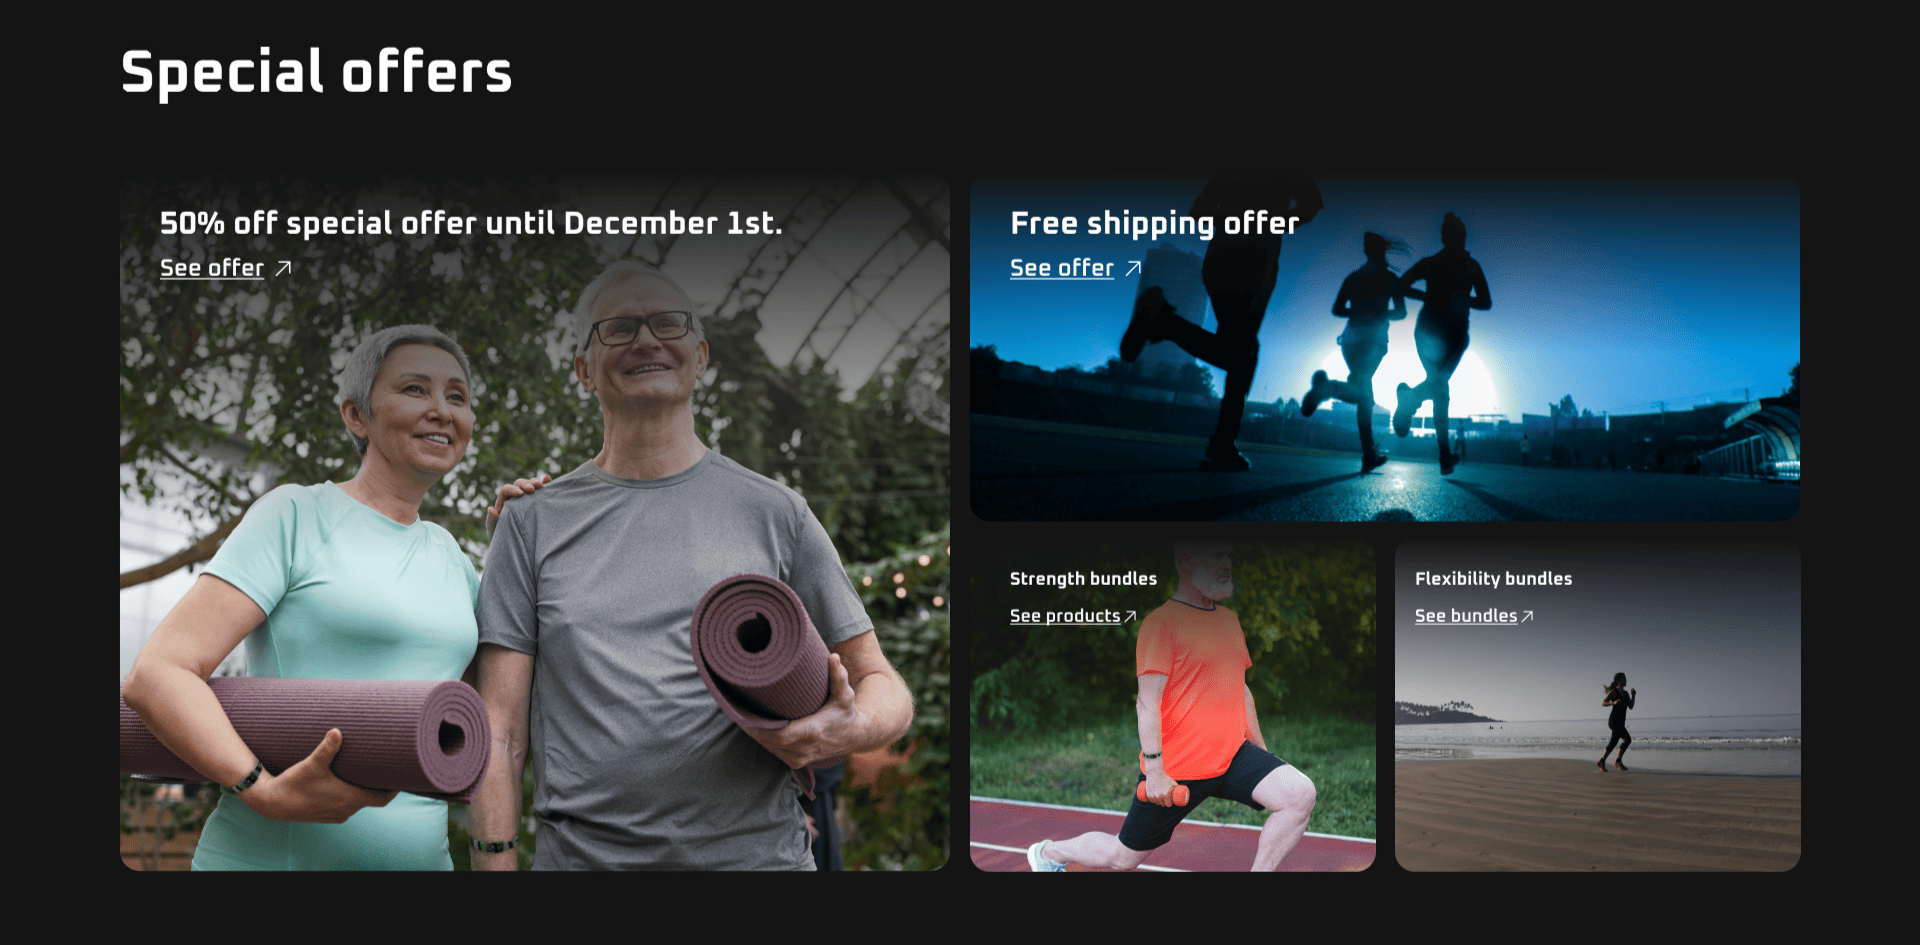Follow the See products link

click(1065, 616)
